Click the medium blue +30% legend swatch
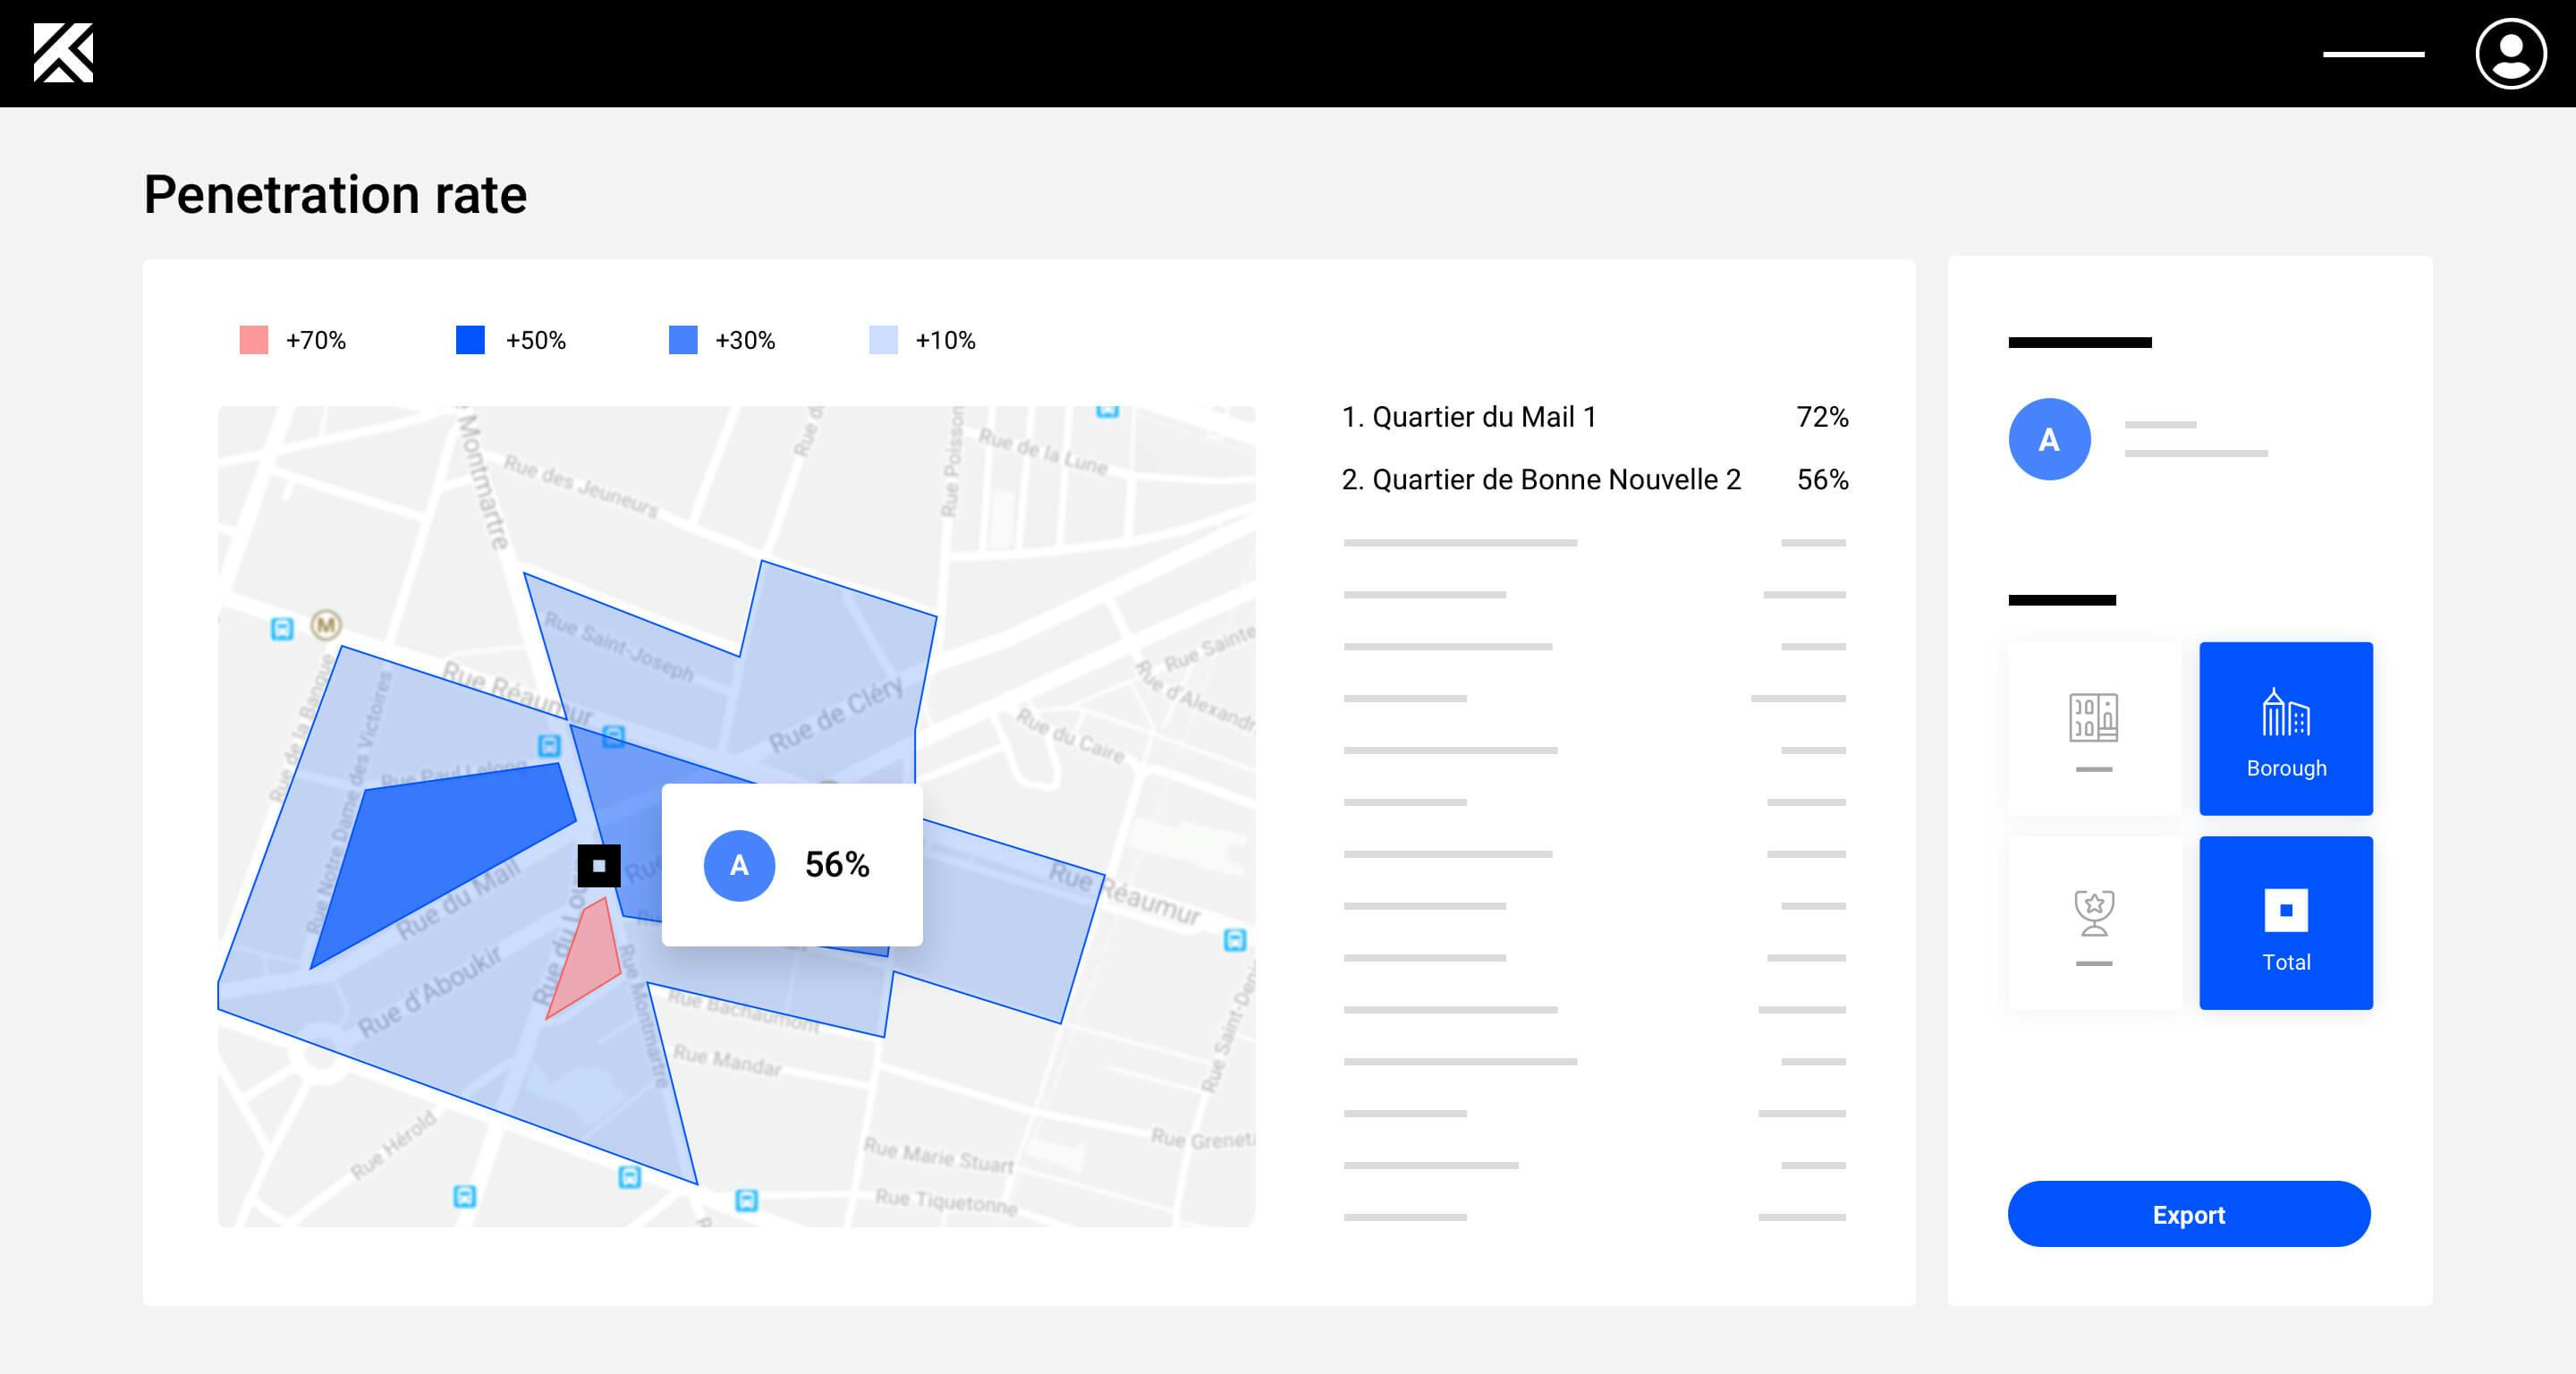 point(683,340)
